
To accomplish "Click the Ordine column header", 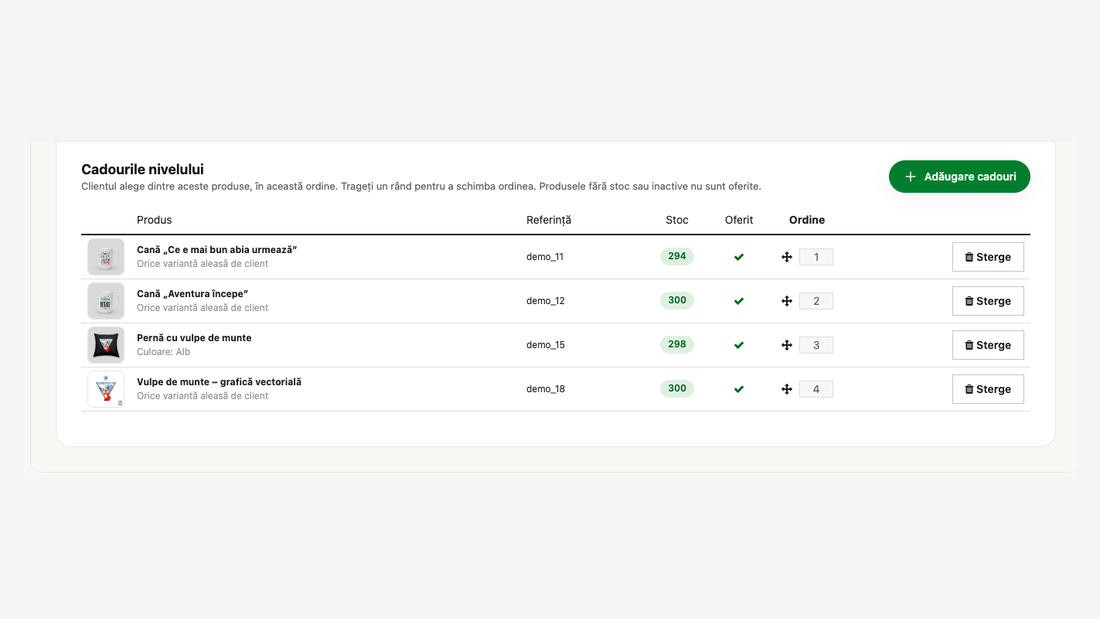I will [807, 220].
